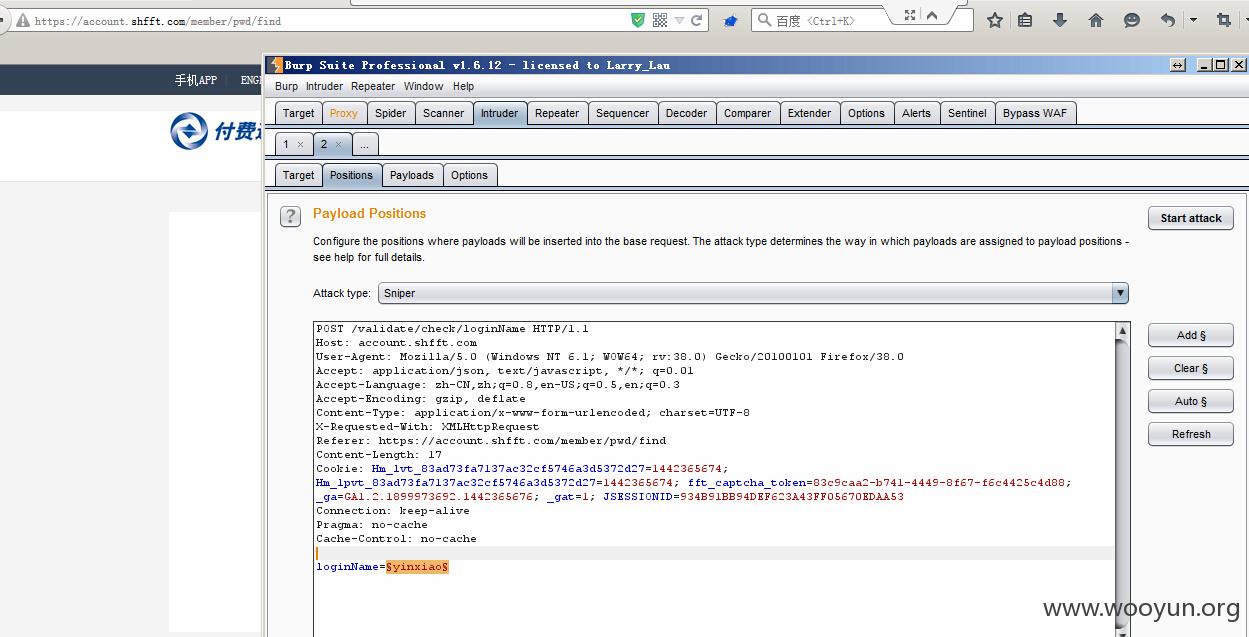The image size is (1249, 637).
Task: Select Intruder attack tab 2
Action: (x=324, y=144)
